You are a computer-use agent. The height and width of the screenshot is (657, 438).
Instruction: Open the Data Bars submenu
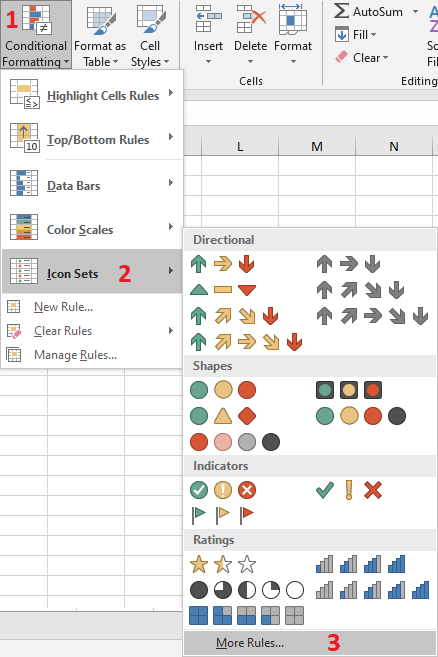pos(92,185)
